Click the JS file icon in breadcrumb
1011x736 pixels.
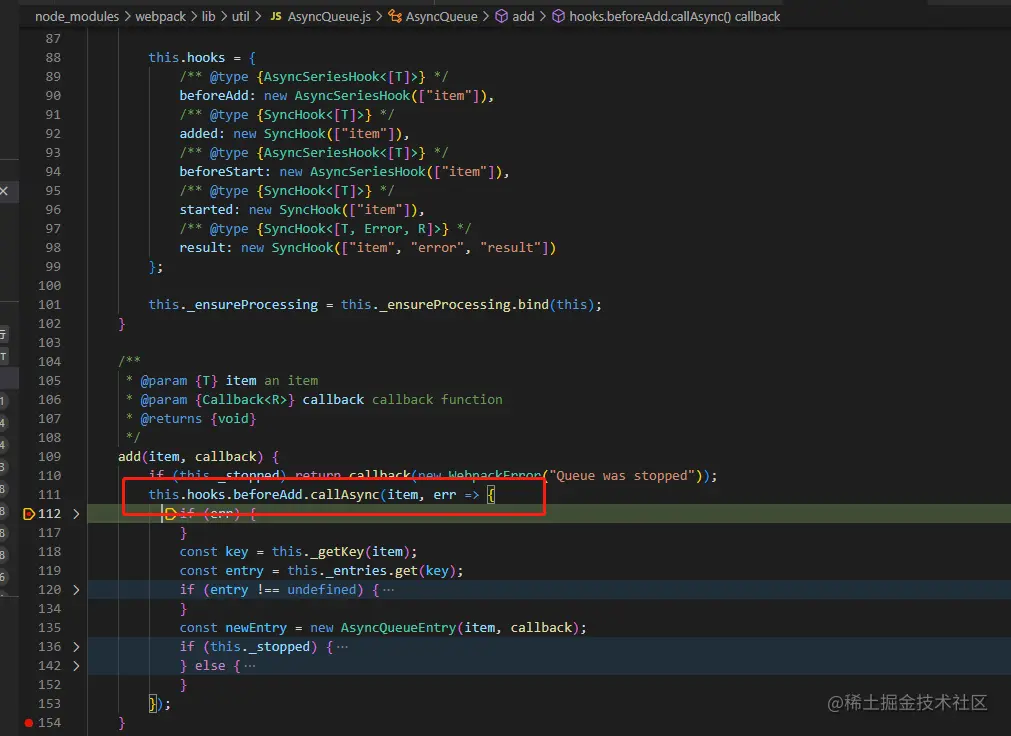click(276, 16)
